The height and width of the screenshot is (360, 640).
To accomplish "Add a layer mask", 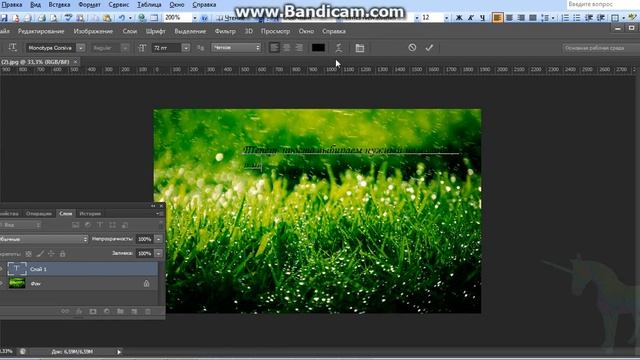I will (93, 311).
